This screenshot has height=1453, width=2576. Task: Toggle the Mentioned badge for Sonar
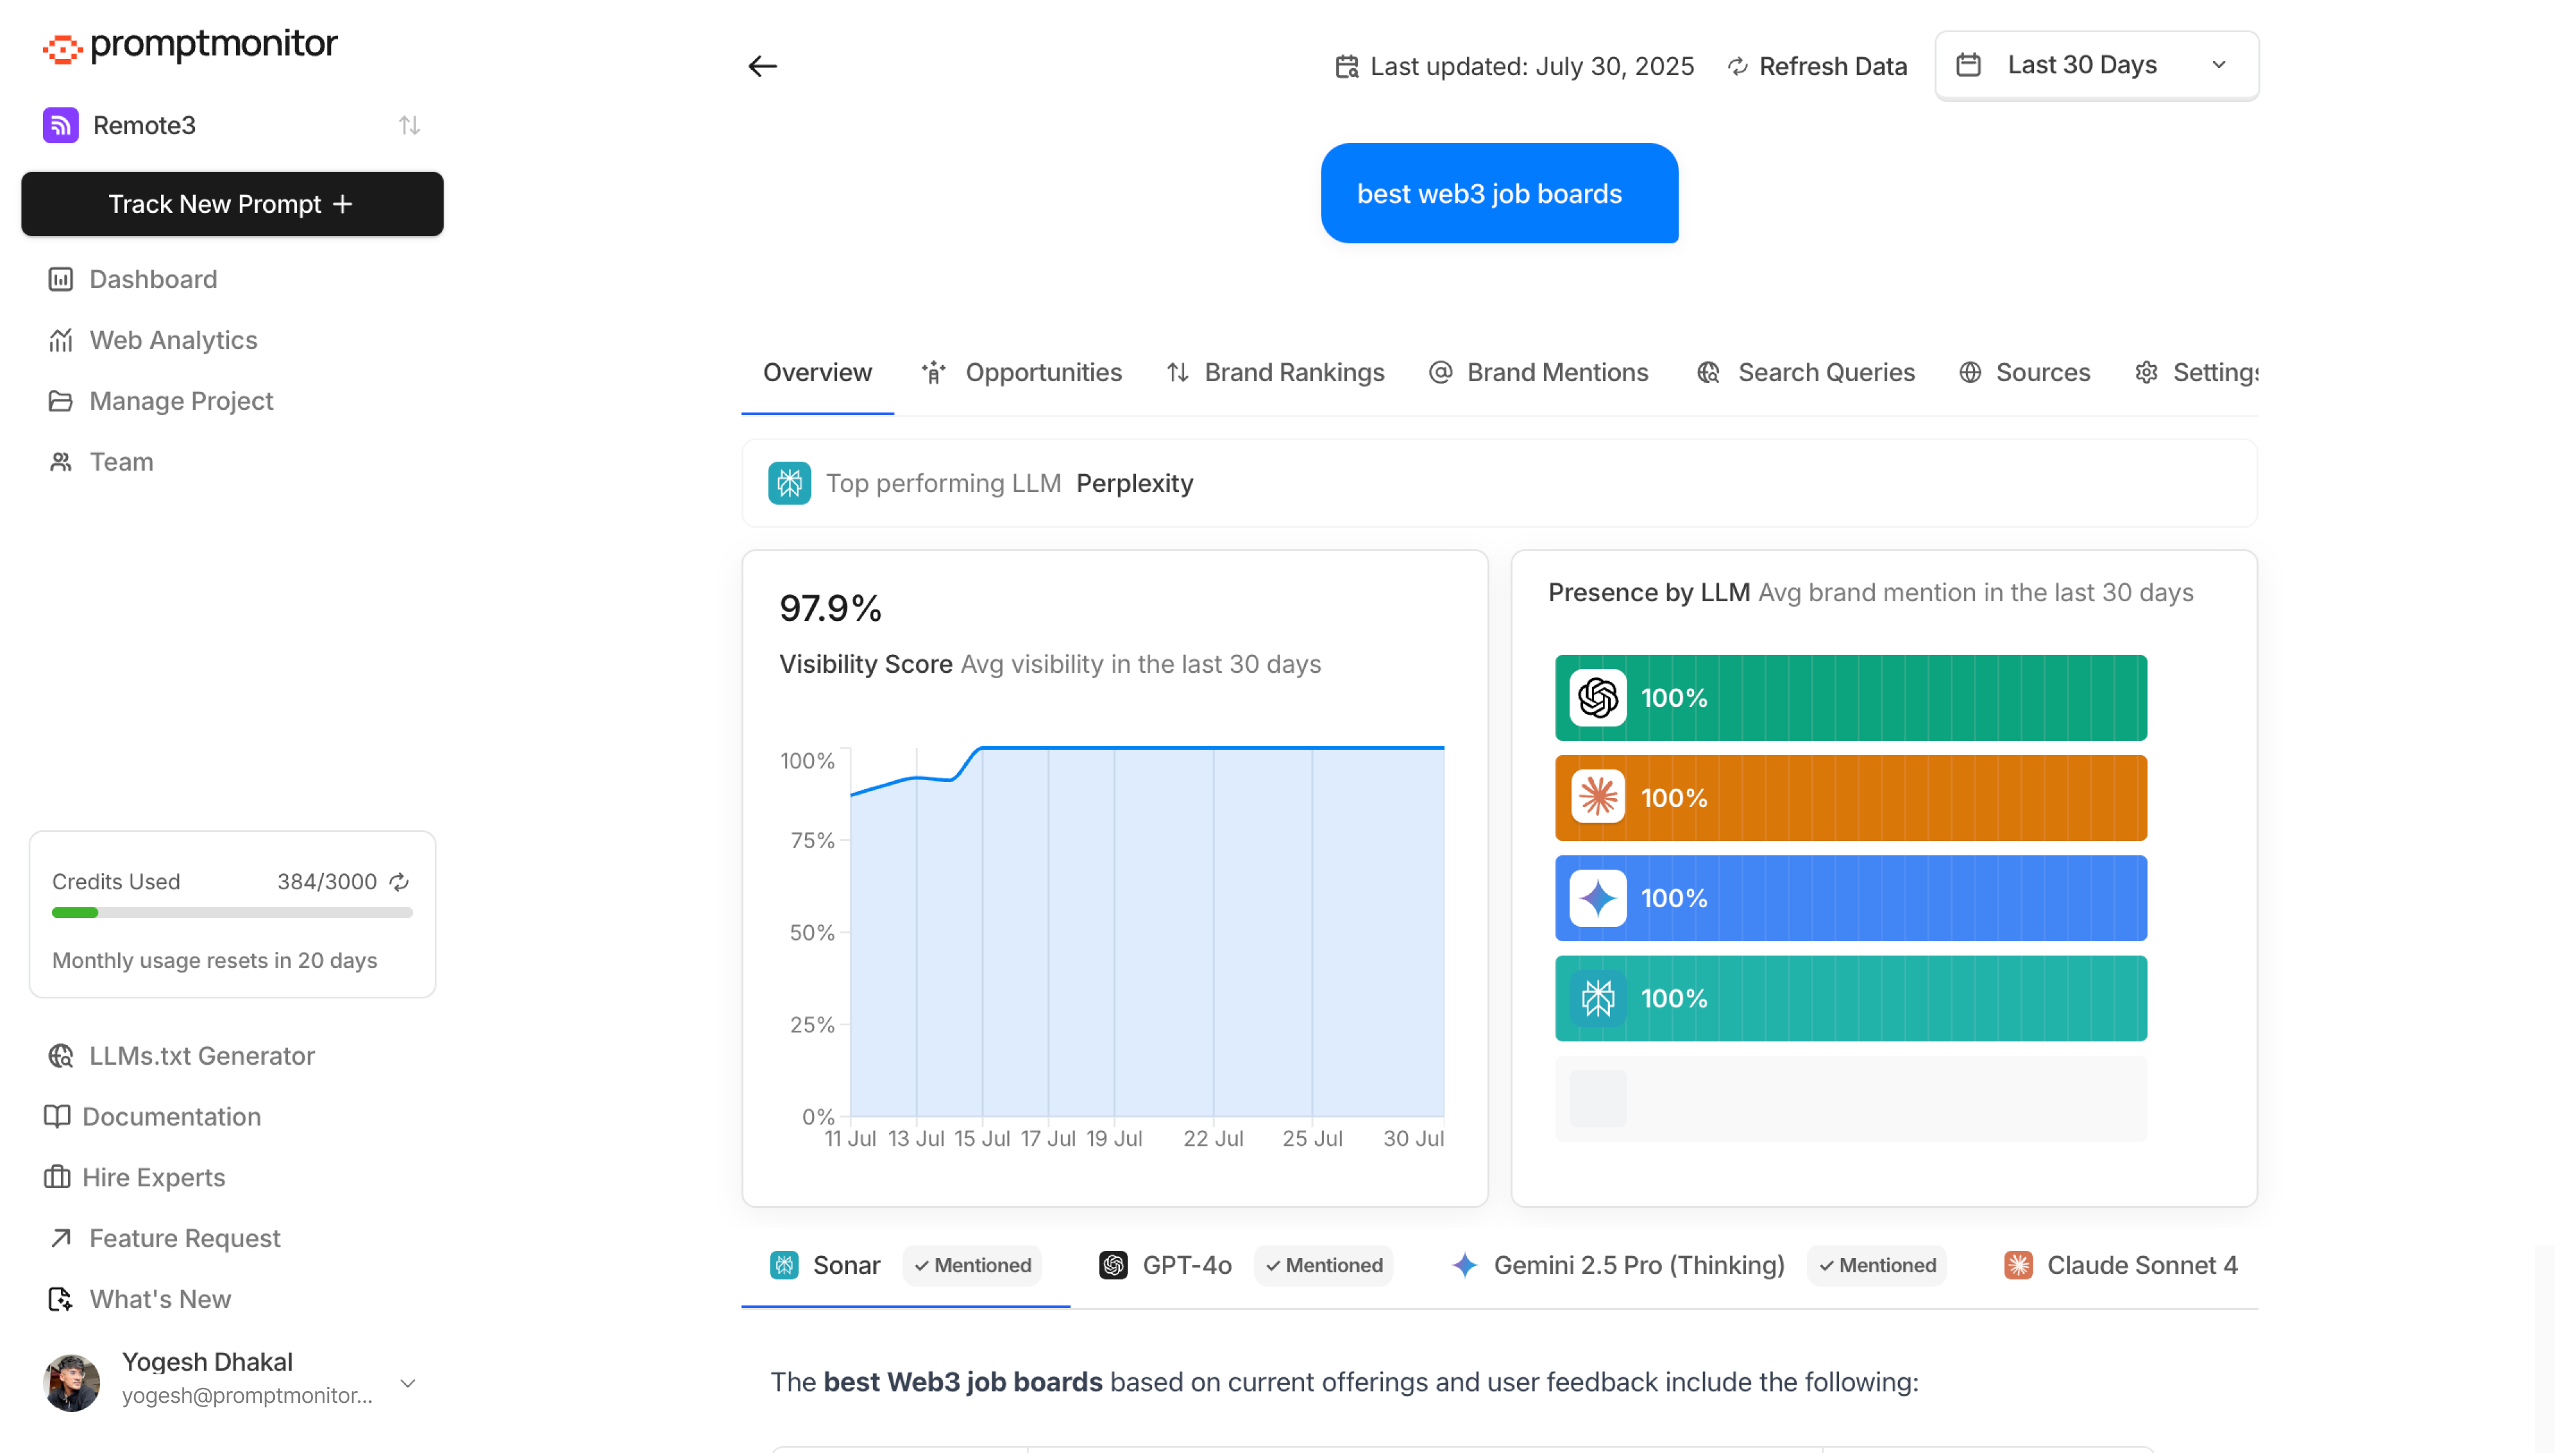tap(972, 1265)
